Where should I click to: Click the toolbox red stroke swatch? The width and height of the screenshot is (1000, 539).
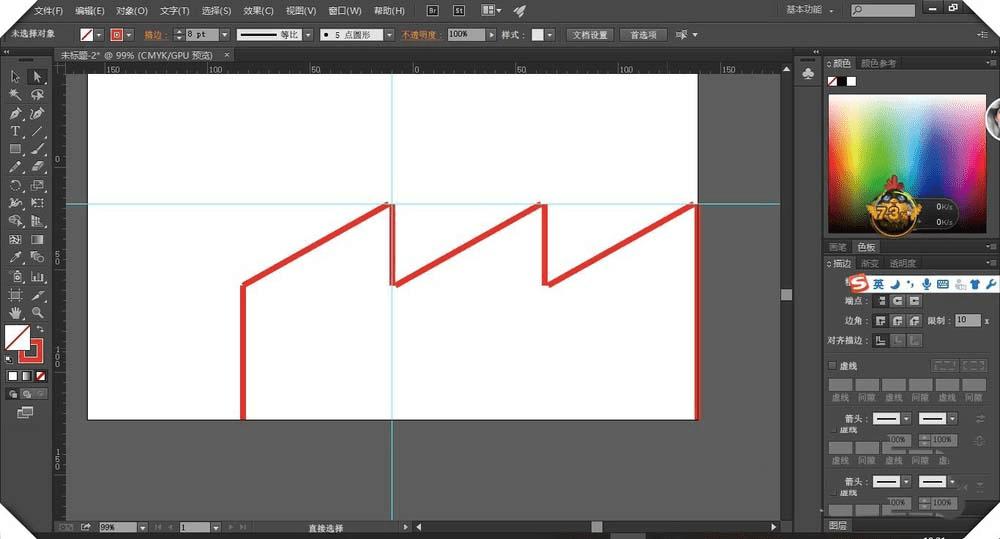click(x=32, y=351)
